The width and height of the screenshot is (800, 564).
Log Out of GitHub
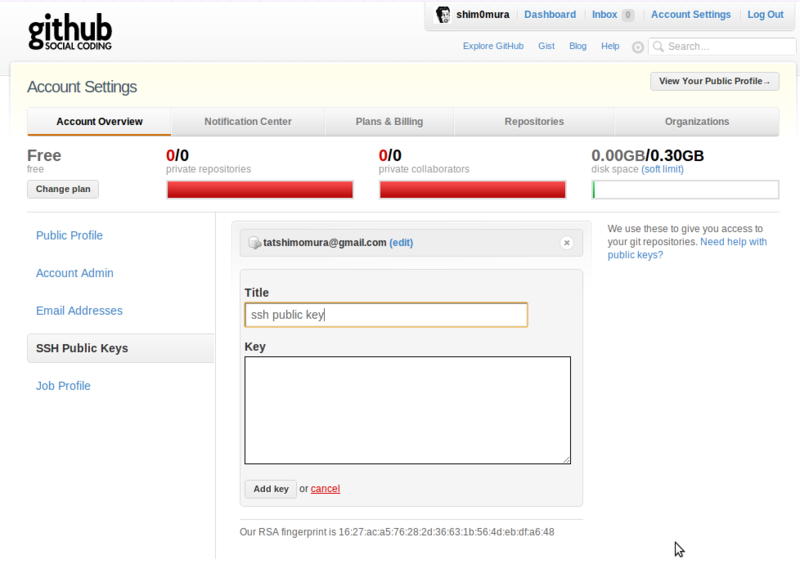click(x=765, y=15)
